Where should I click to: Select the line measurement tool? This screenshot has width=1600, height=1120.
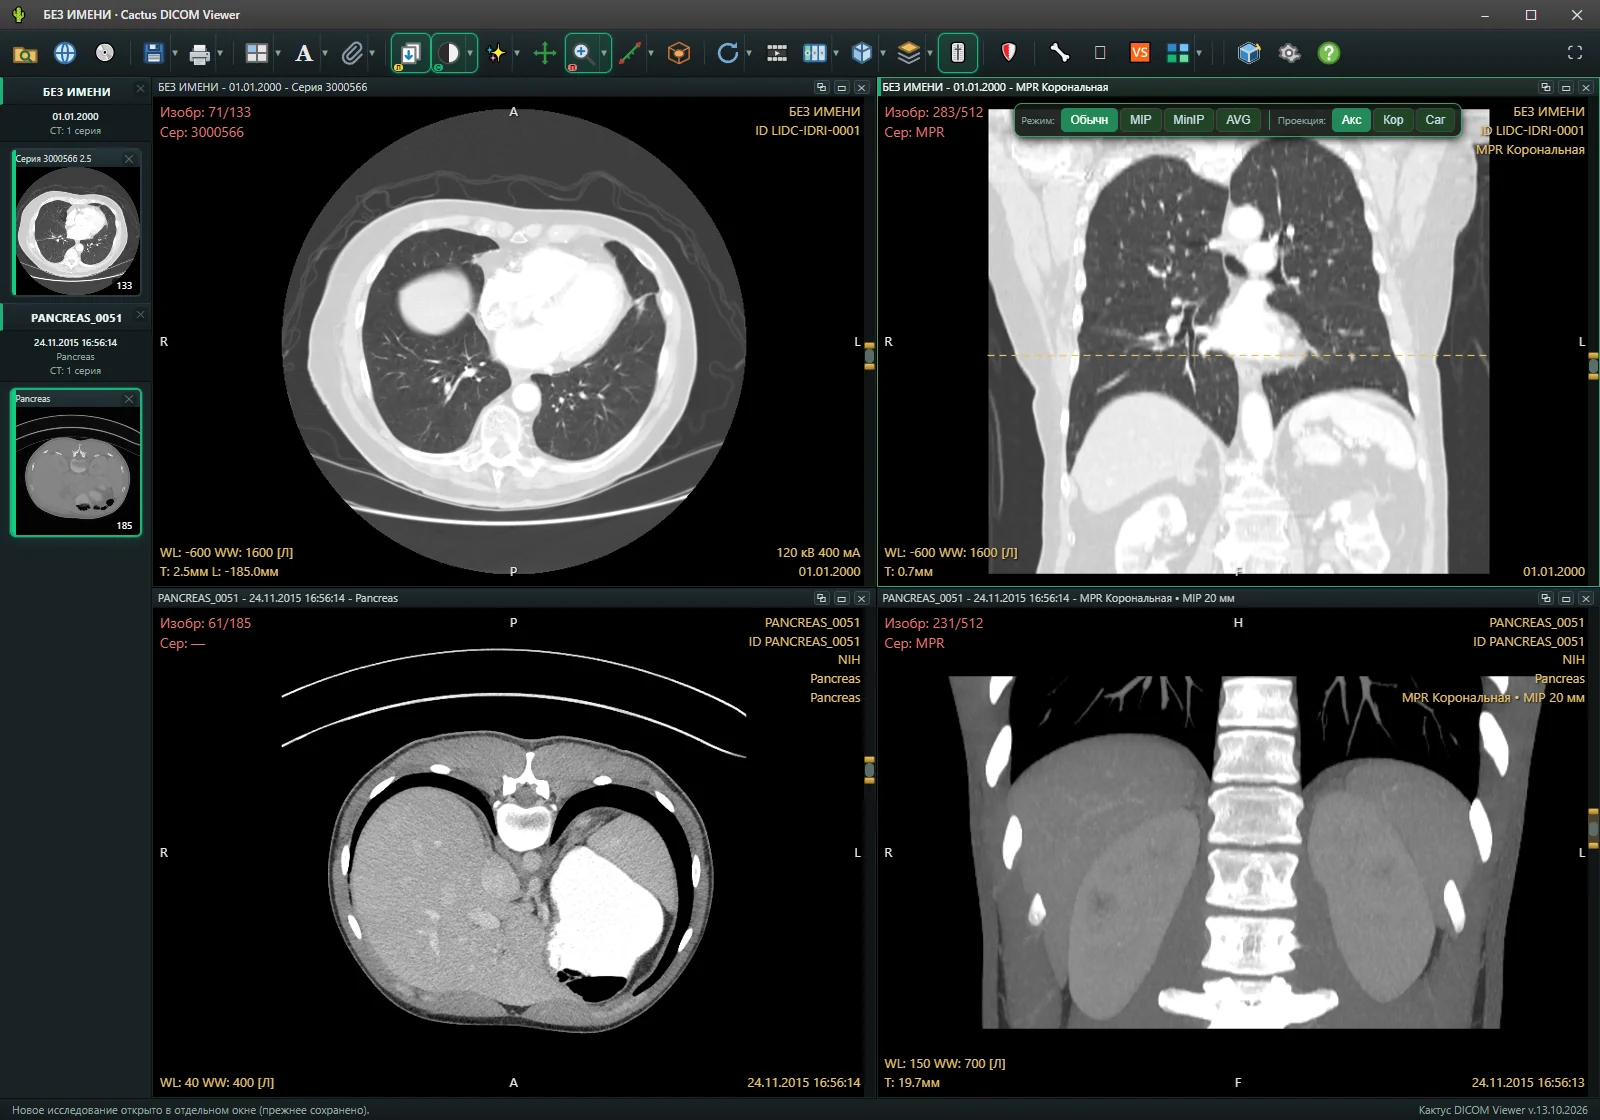(630, 53)
